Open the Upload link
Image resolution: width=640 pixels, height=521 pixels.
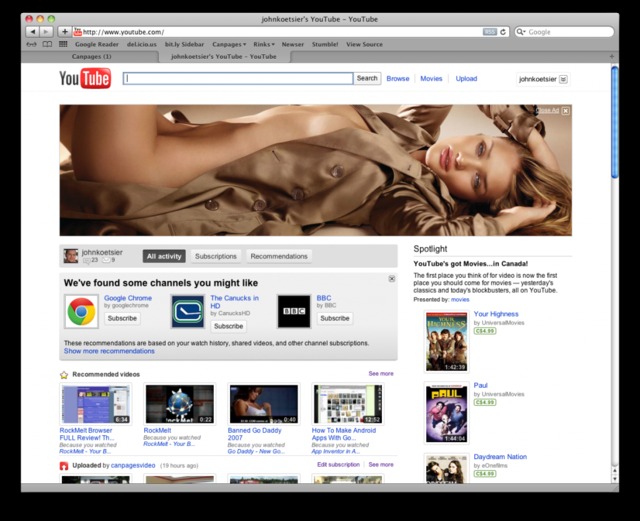[x=466, y=78]
